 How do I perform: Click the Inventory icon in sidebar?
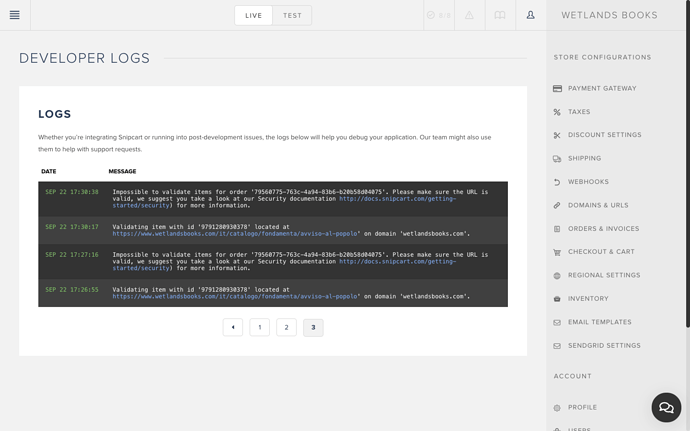pos(557,299)
